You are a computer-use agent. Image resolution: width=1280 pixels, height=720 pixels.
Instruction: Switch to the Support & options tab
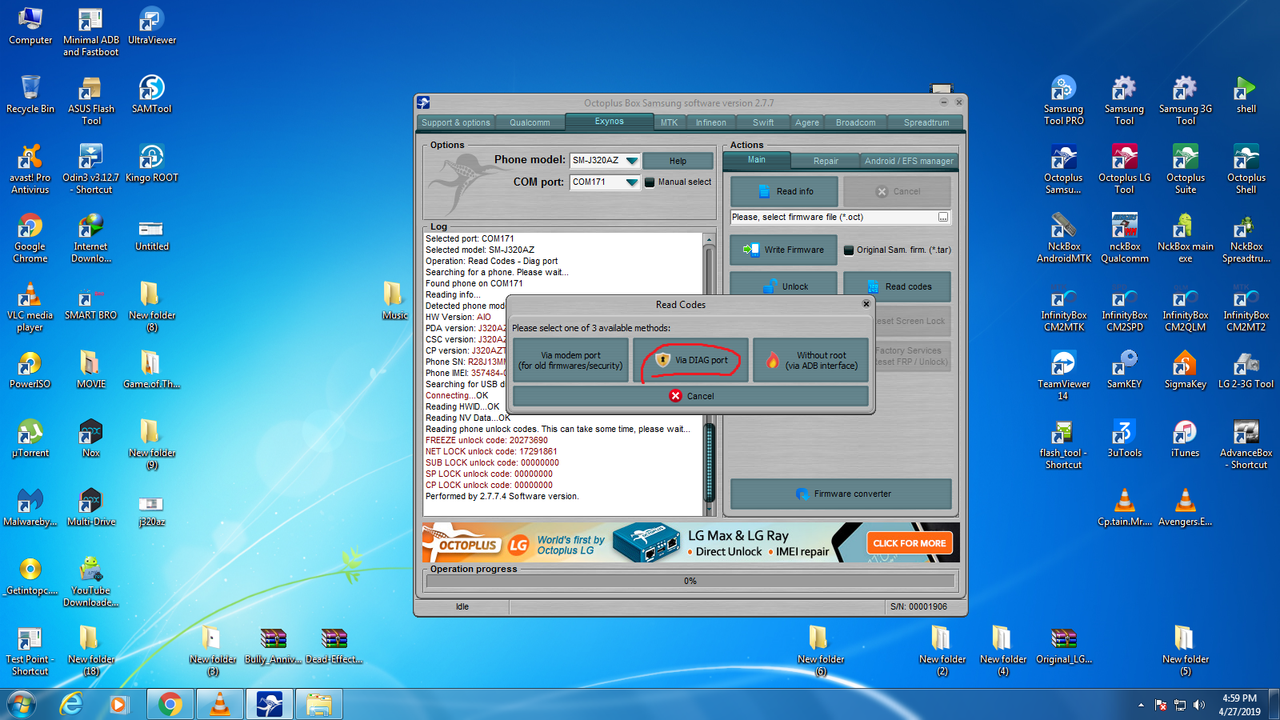[x=456, y=123]
